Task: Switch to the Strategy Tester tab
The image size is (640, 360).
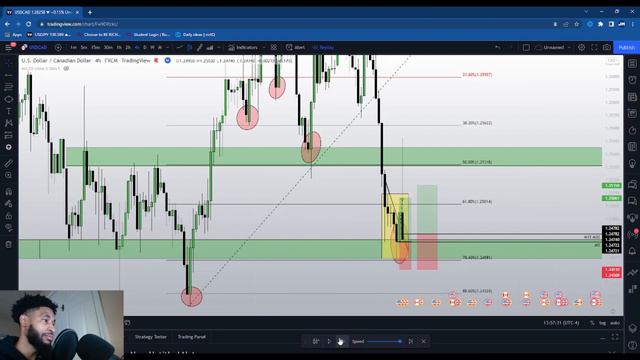Action: point(151,337)
